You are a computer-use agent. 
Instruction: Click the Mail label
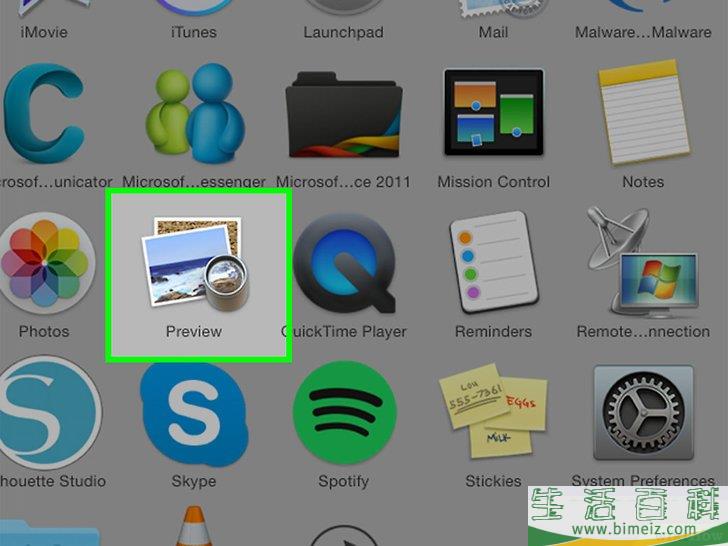click(x=493, y=32)
